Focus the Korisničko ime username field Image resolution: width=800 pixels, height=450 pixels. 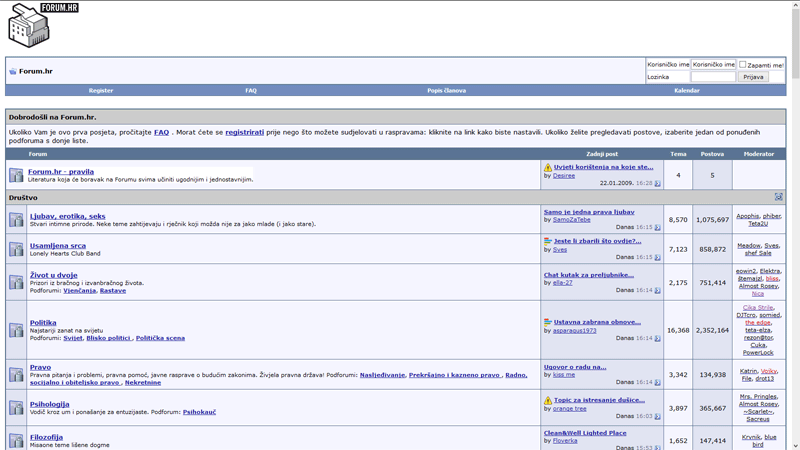coord(713,64)
